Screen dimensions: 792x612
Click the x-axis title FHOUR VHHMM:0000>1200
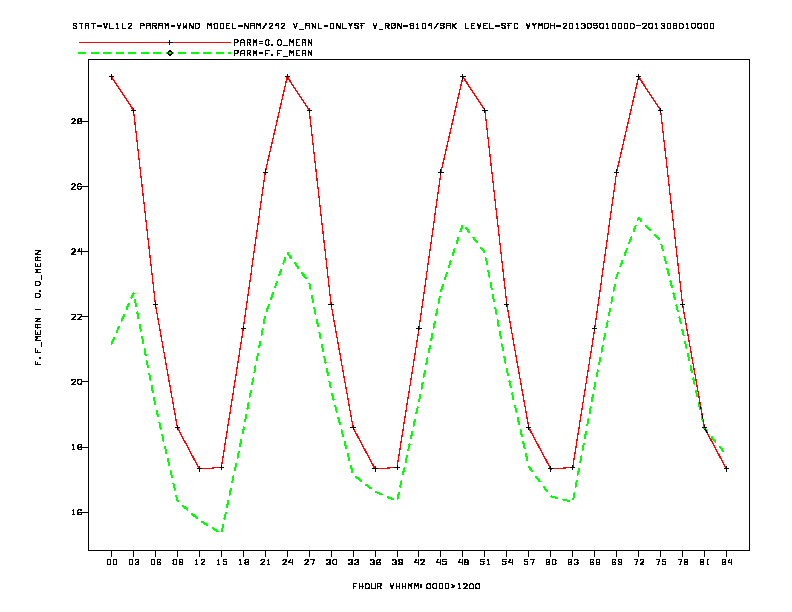coord(416,586)
